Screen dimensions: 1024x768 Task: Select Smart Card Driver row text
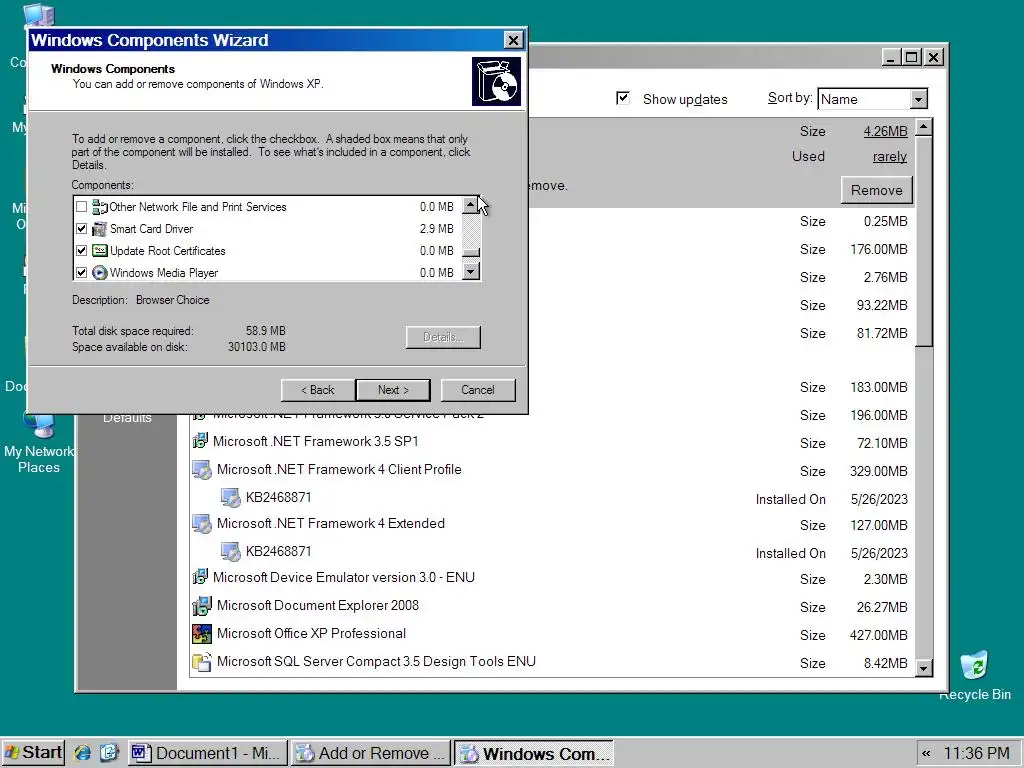pos(152,229)
